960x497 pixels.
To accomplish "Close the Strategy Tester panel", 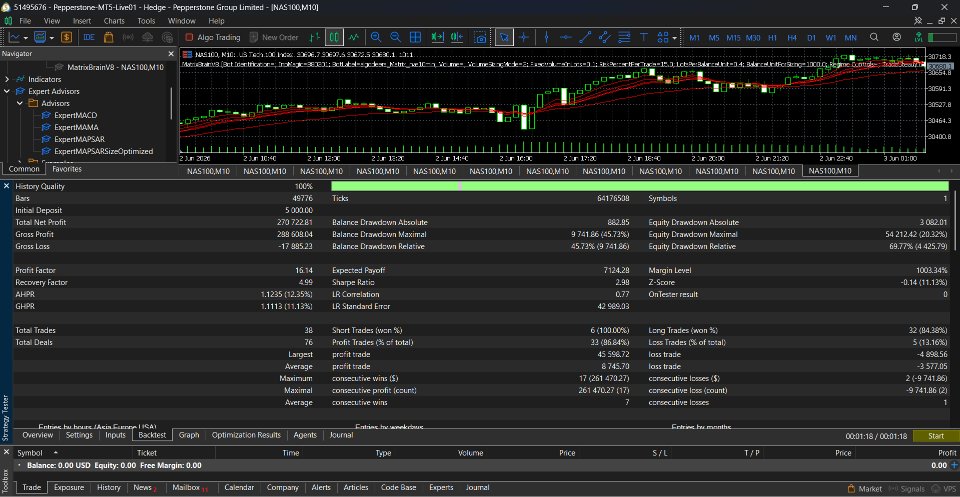I will [6, 185].
